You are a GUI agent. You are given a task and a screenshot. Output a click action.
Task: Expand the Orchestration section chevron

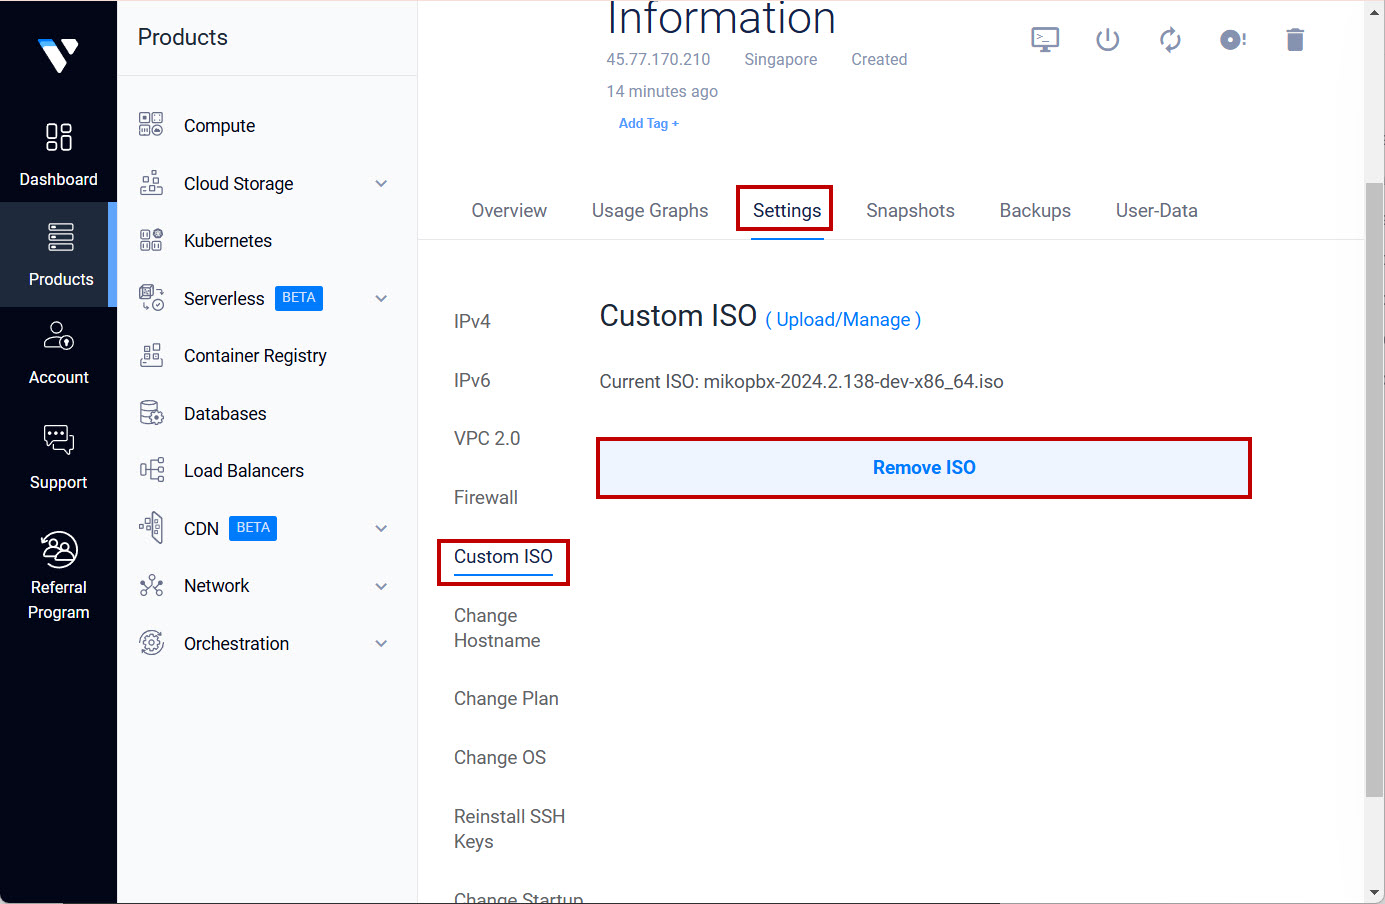click(x=381, y=644)
